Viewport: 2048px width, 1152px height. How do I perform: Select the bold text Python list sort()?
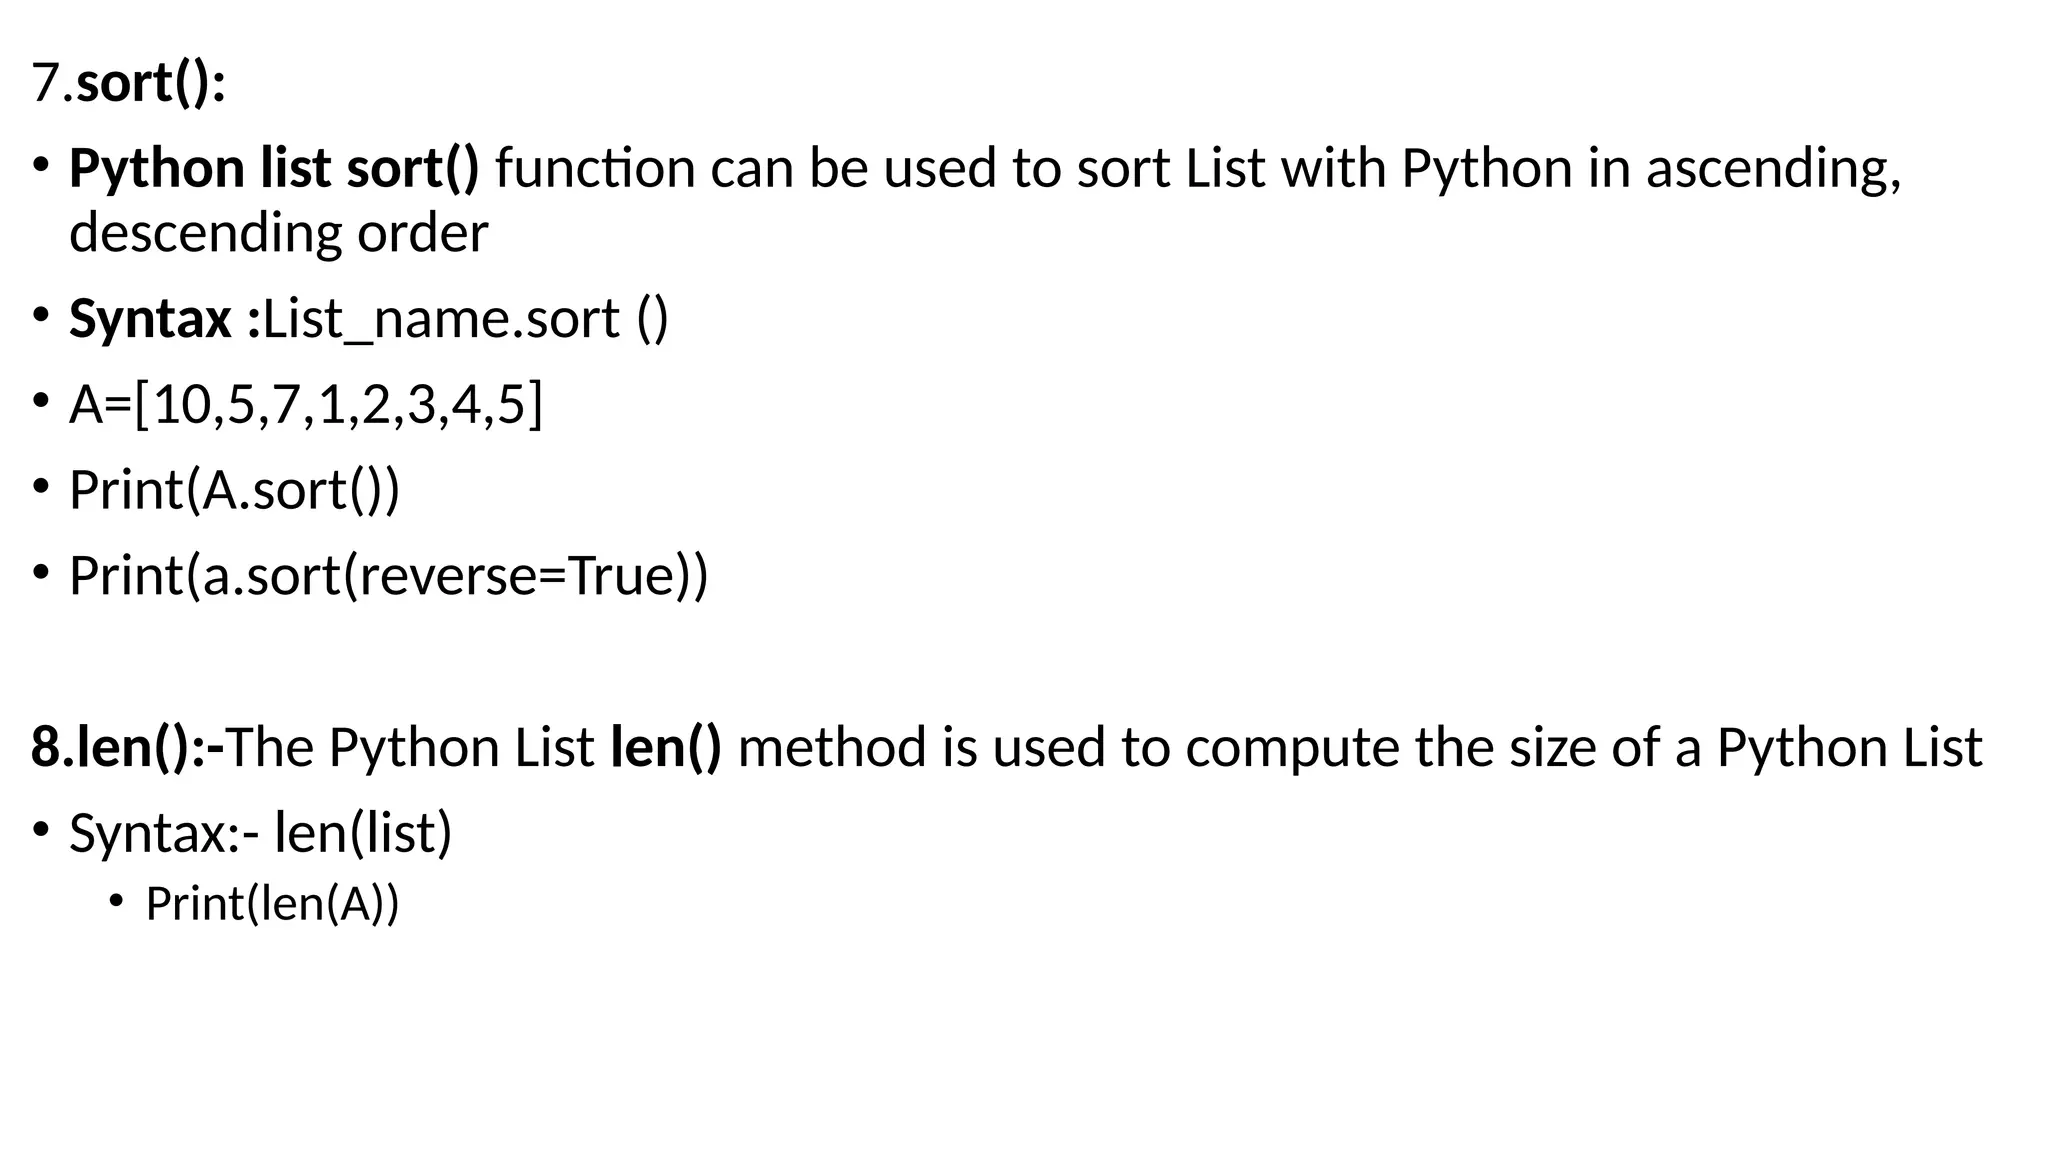point(274,168)
